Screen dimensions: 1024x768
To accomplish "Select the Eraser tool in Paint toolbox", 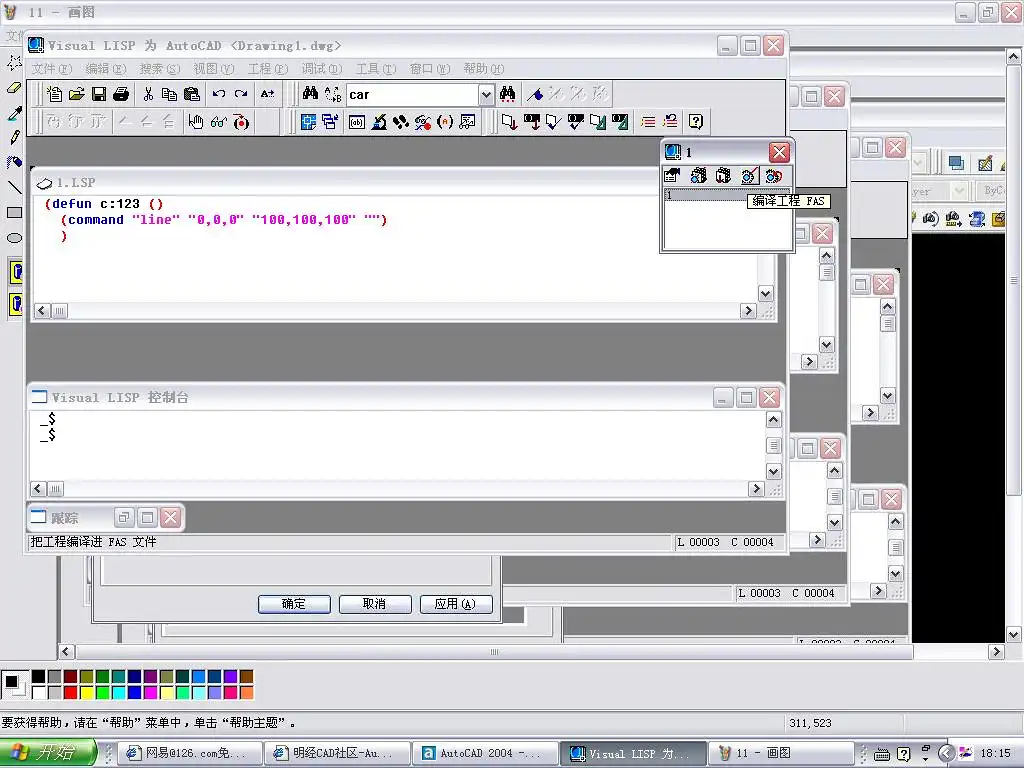I will tap(14, 88).
